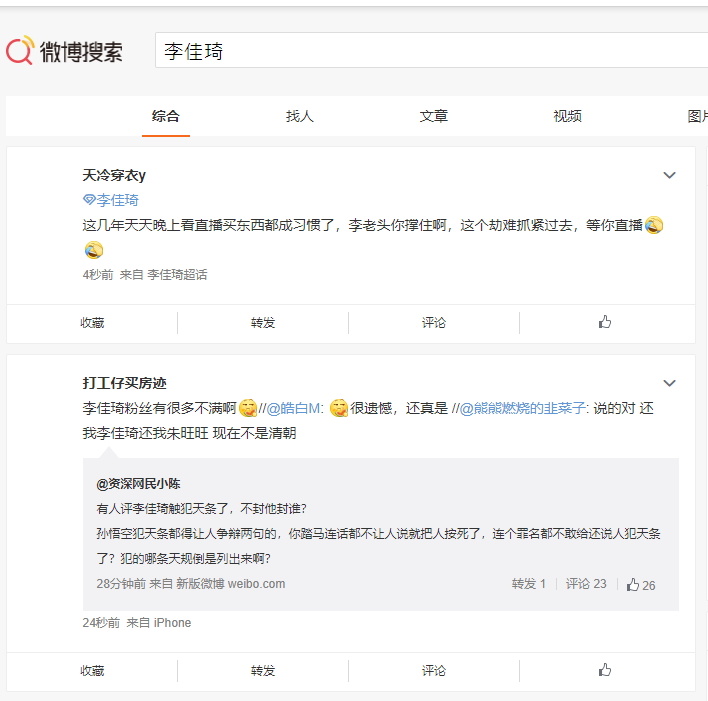Click 24秒前 timestamp of second post

[x=101, y=623]
